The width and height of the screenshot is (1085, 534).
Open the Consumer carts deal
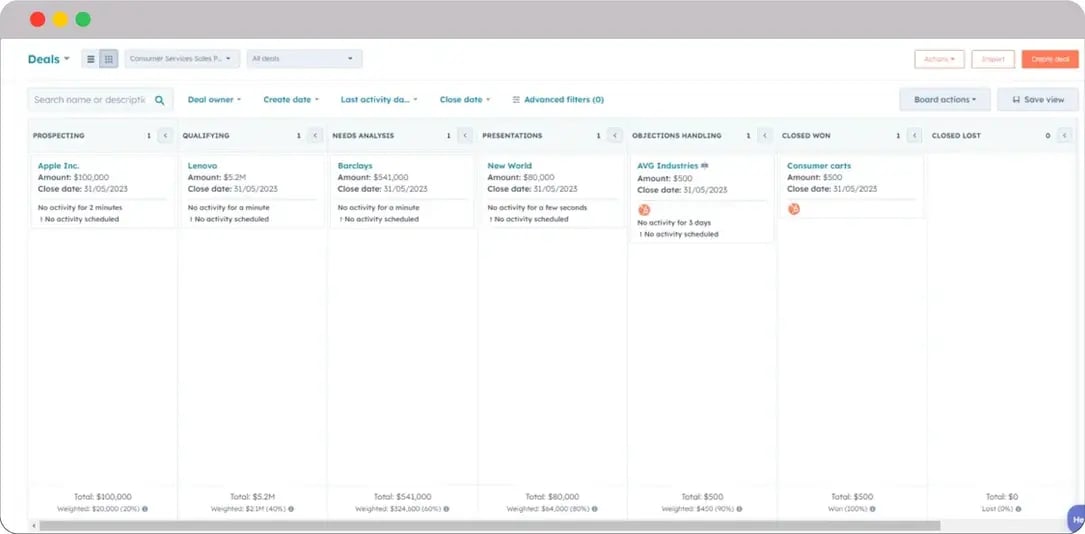[819, 166]
